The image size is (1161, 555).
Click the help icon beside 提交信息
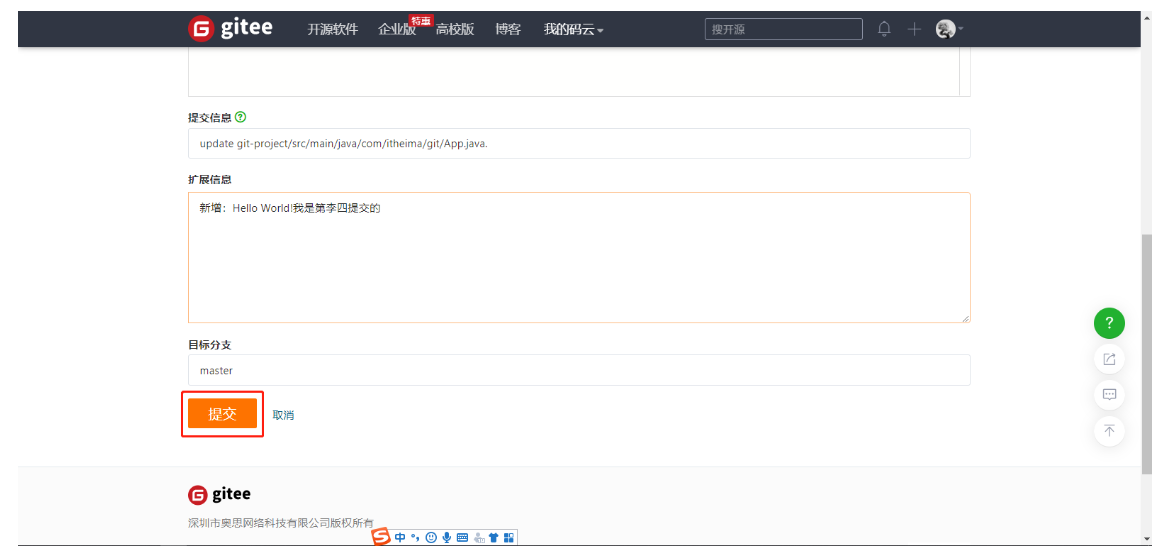(240, 117)
